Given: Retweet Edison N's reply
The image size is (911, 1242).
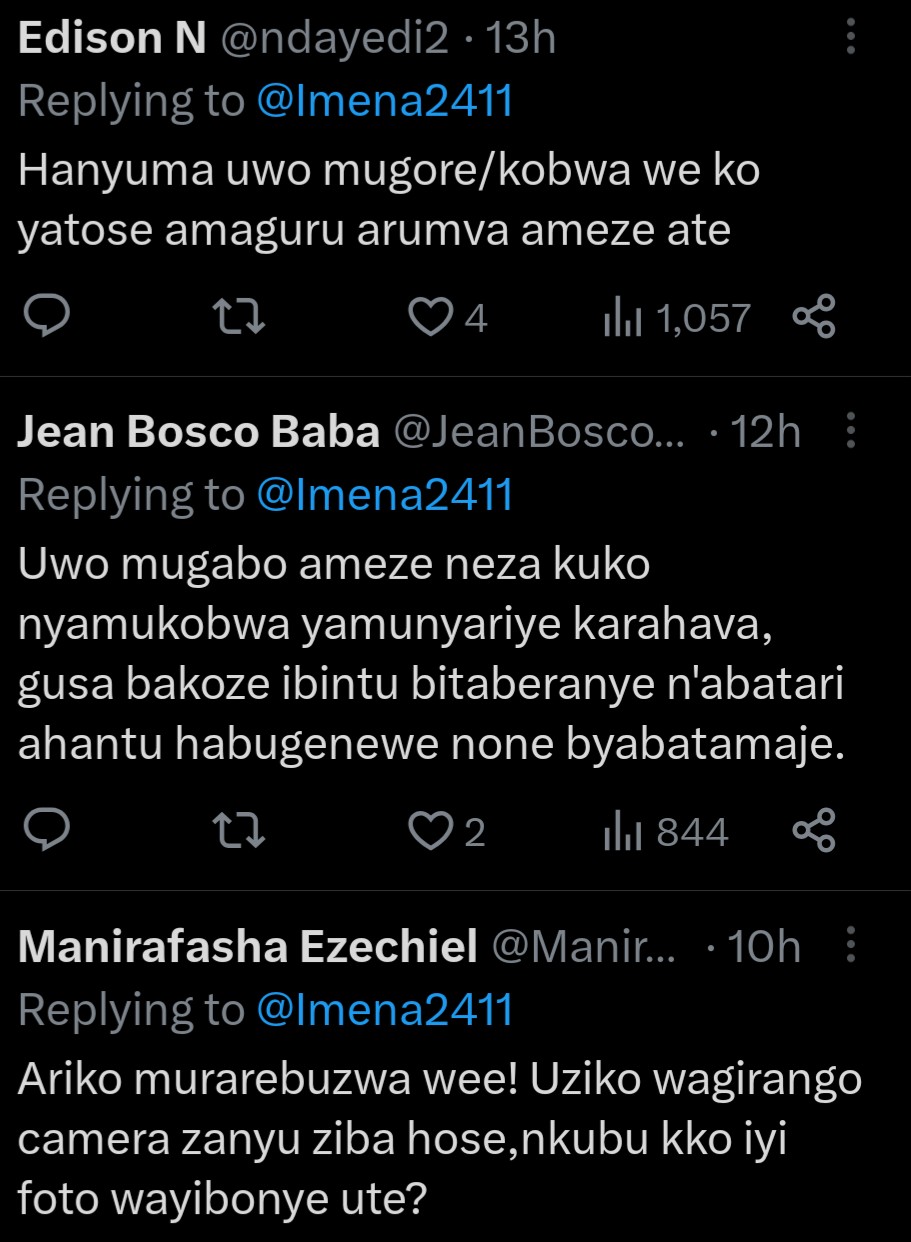Looking at the screenshot, I should click(240, 317).
